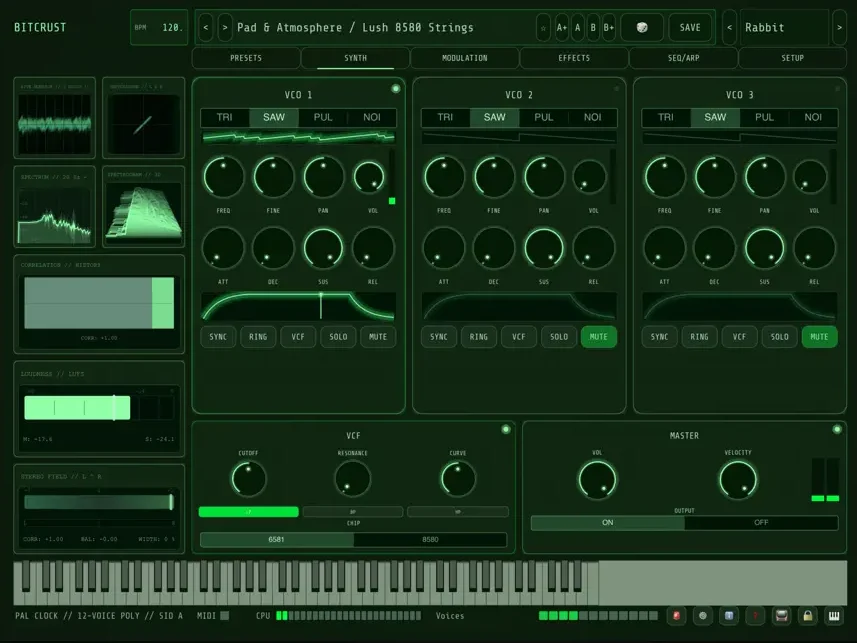Click the grey round record icon

[x=703, y=616]
